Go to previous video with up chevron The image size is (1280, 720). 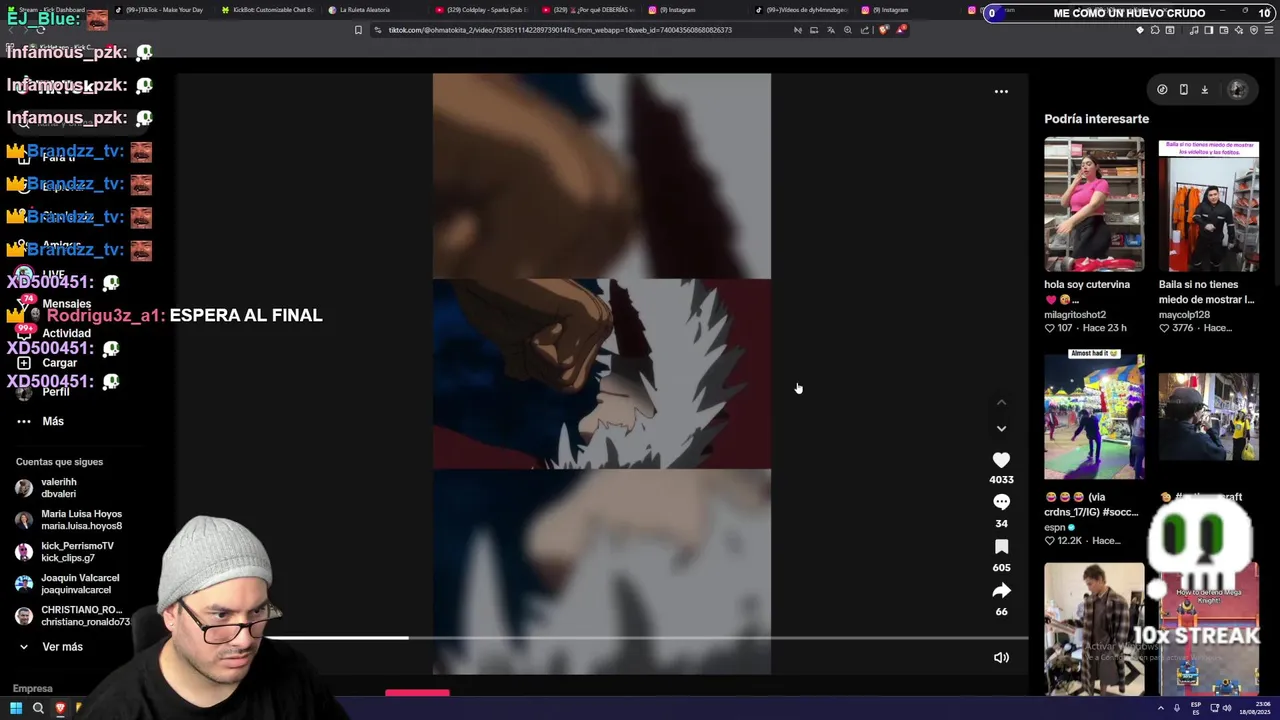1001,403
